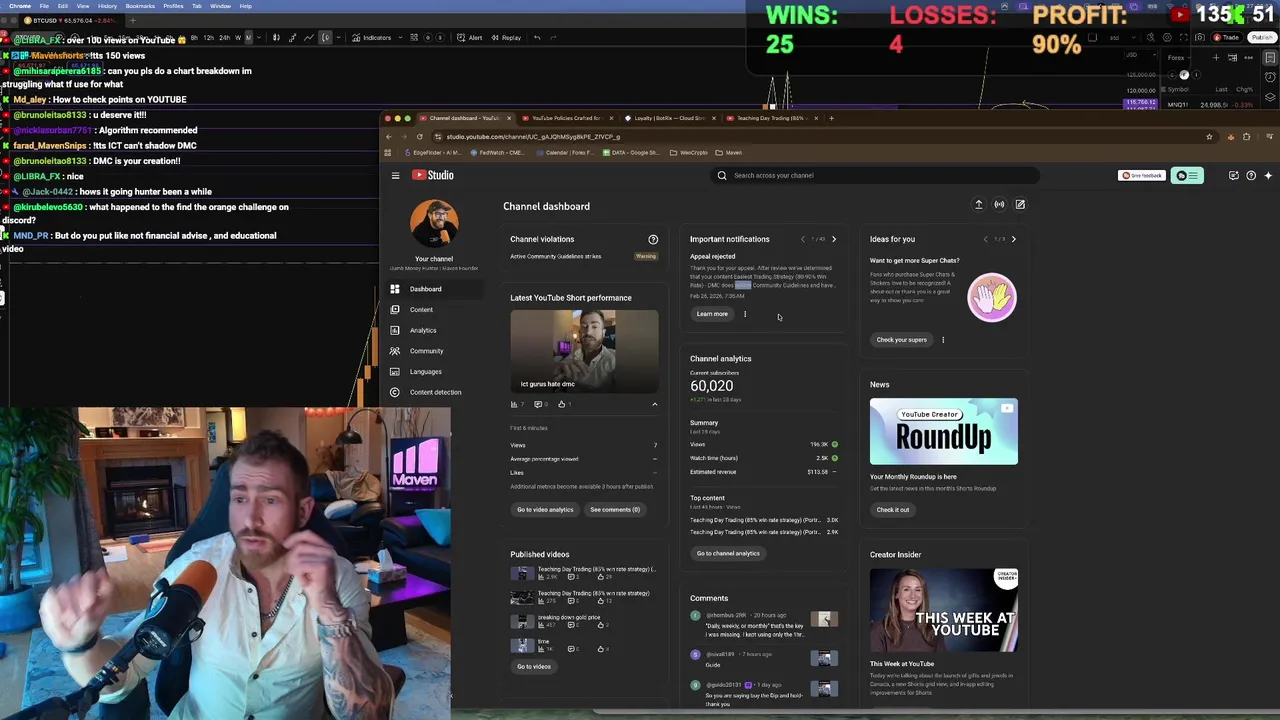
Task: Click the undo arrow in TradingView toolbar
Action: (x=537, y=37)
